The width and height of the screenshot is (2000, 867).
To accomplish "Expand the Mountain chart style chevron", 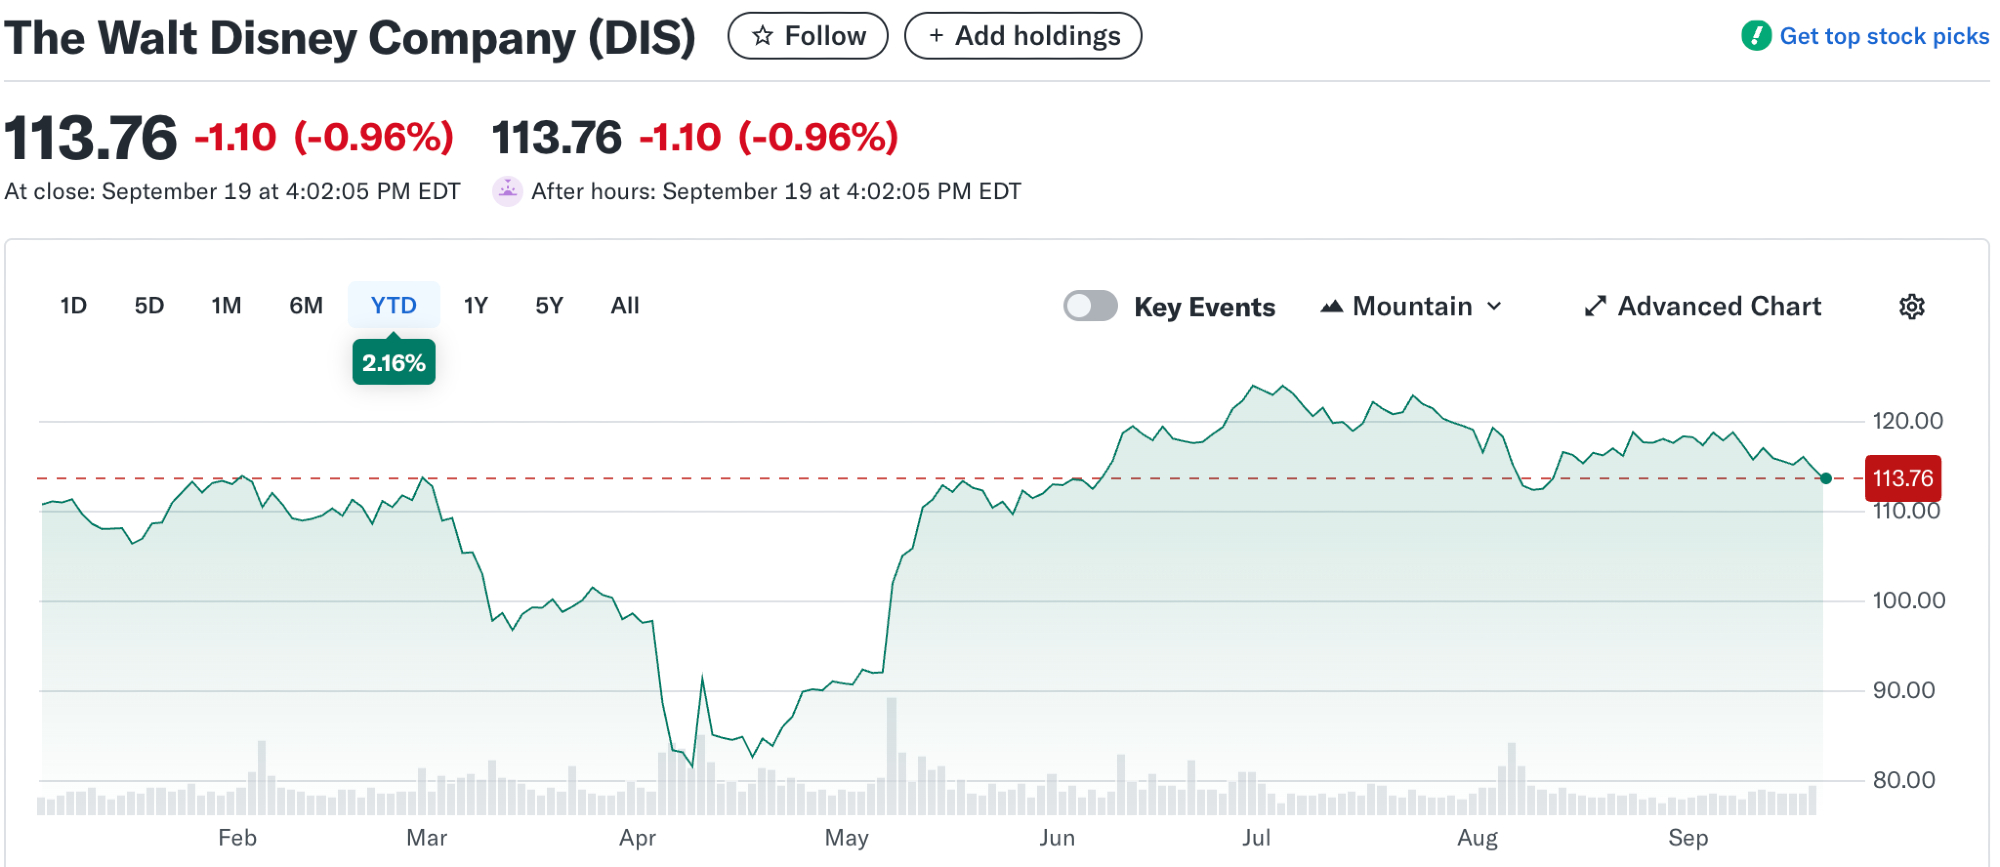I will coord(1494,306).
